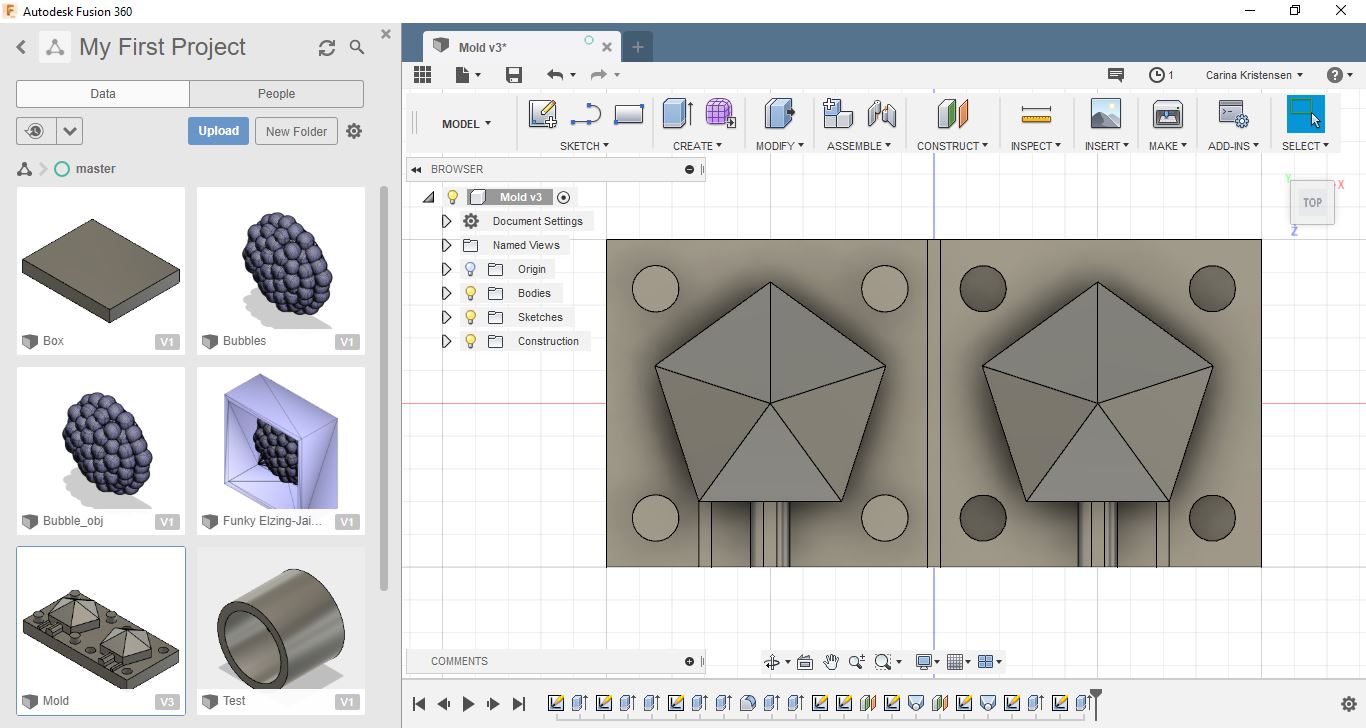Click the Pan hand tool

(x=831, y=662)
